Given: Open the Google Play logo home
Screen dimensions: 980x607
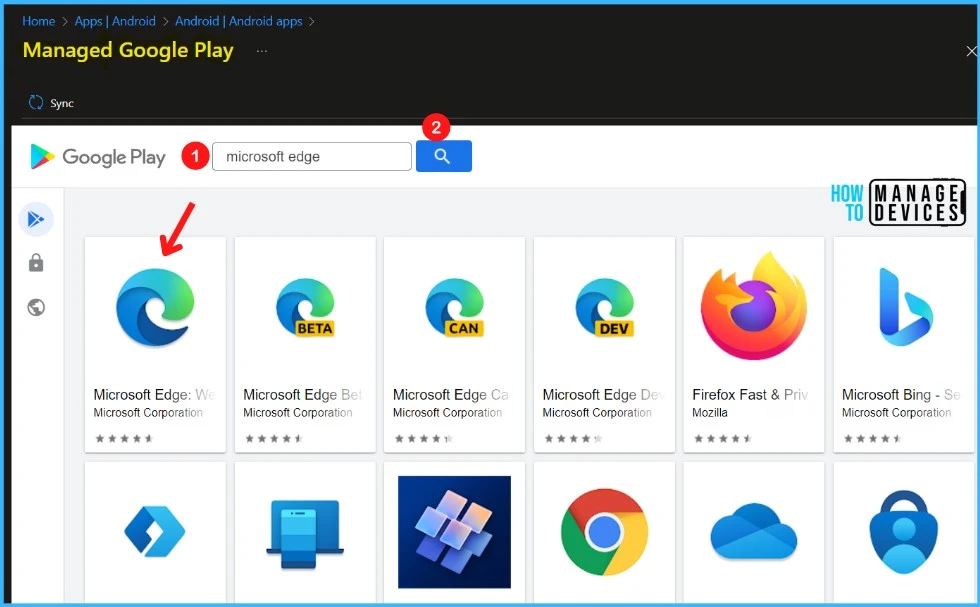Looking at the screenshot, I should (x=98, y=157).
